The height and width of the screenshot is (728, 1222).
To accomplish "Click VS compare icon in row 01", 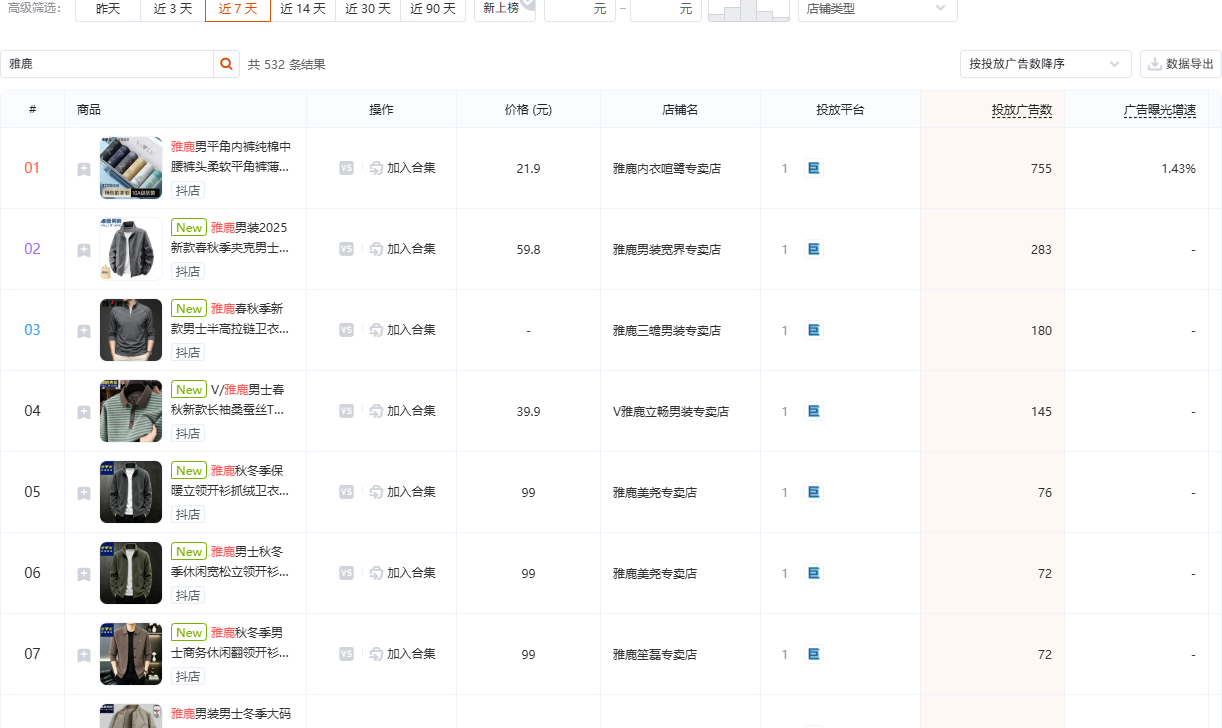I will point(346,168).
